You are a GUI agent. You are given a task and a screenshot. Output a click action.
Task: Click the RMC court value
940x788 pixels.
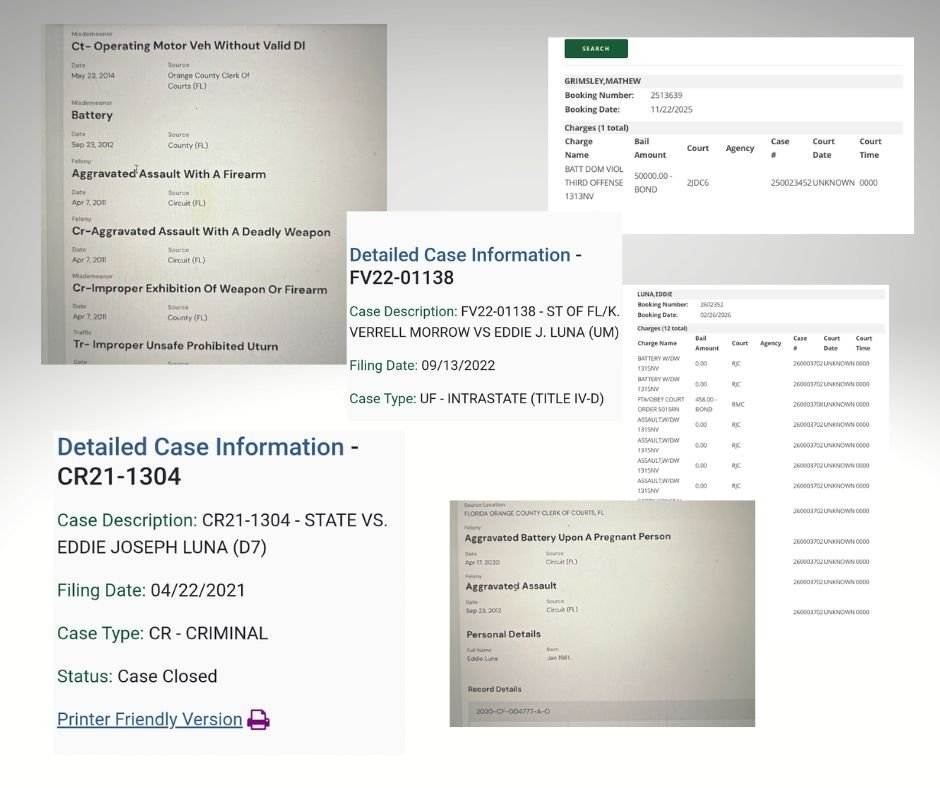point(737,404)
